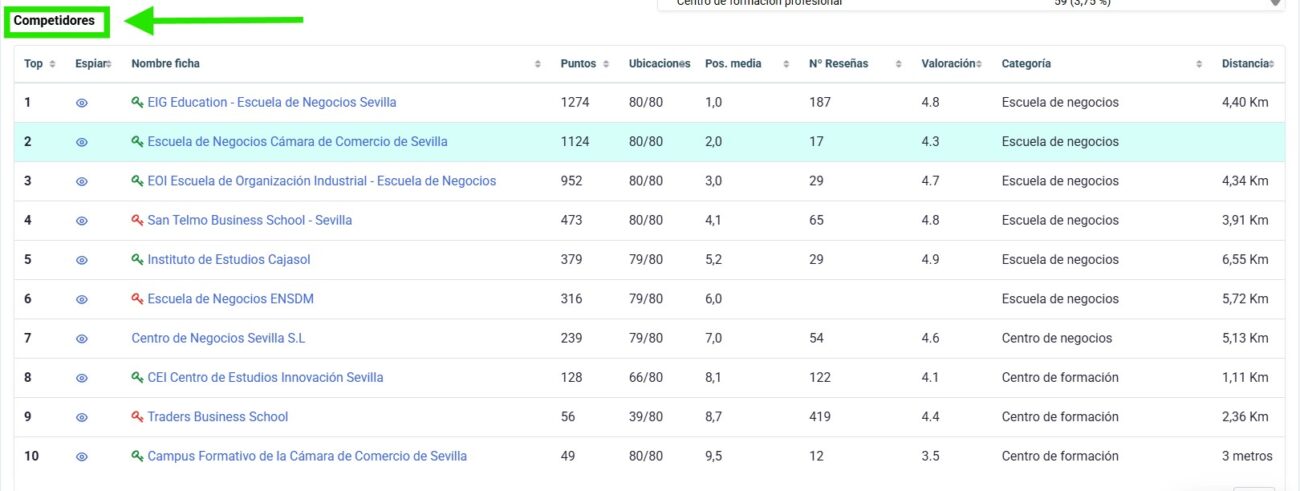The width and height of the screenshot is (1300, 491).
Task: Click the eye icon for Escuela de Negocios Cámara de Comercio
Action: (x=82, y=142)
